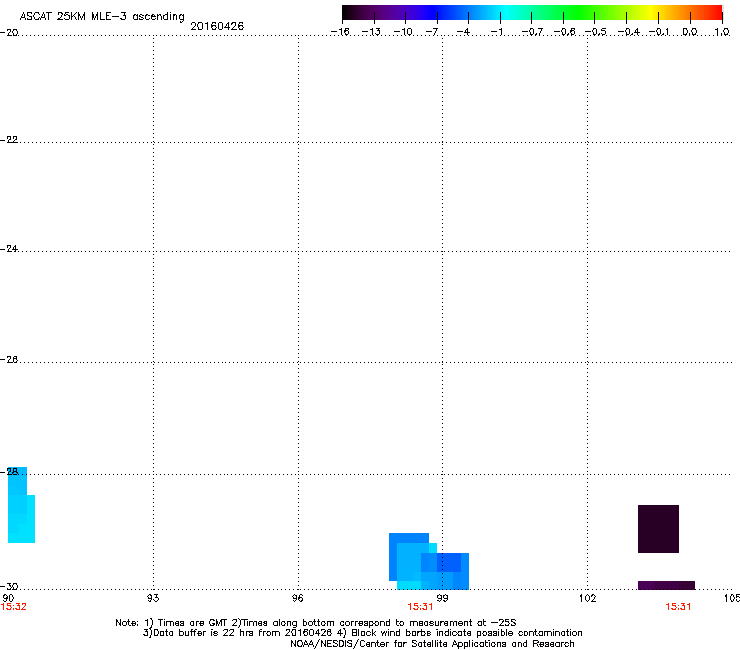Click the -7 color scale label
The height and width of the screenshot is (650, 740).
click(432, 32)
